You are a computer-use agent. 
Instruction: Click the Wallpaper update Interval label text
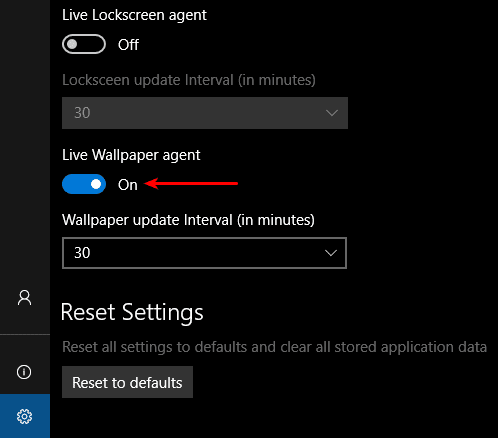tap(188, 220)
